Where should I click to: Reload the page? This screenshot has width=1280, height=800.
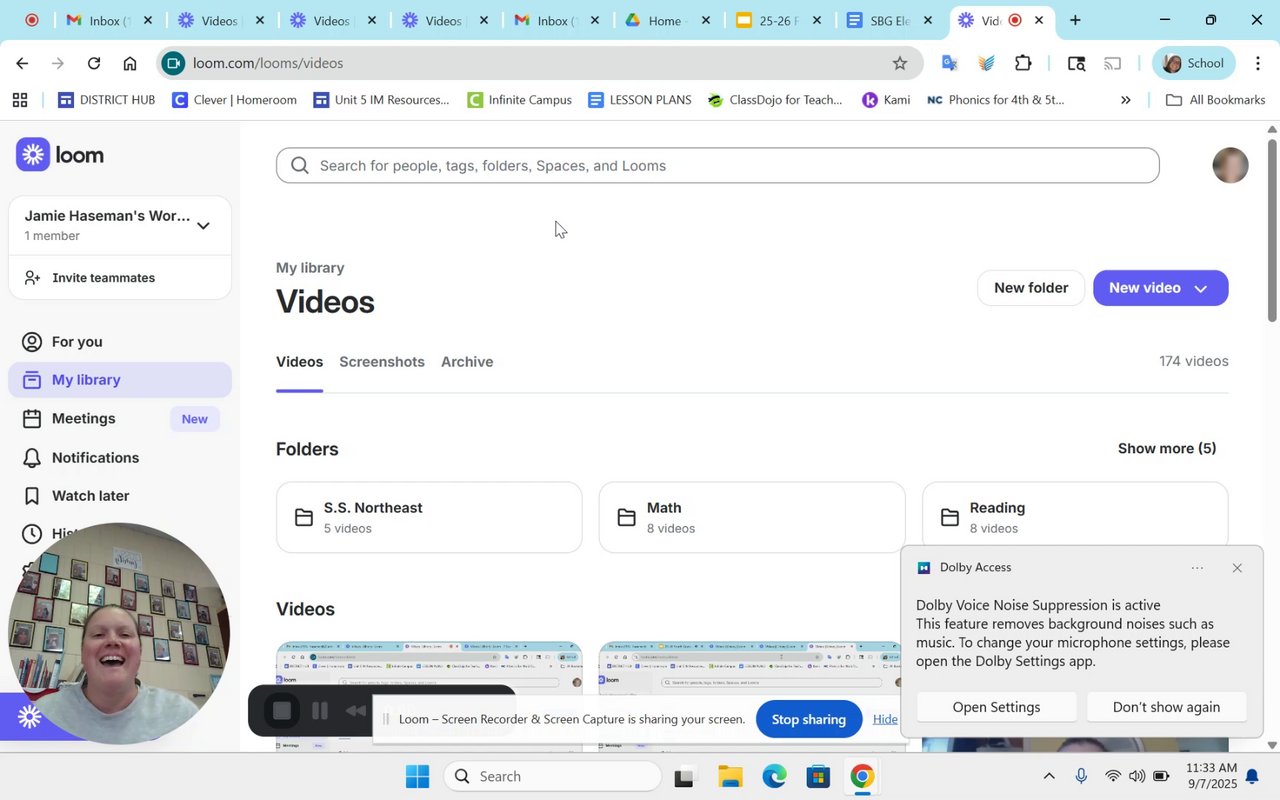tap(94, 63)
